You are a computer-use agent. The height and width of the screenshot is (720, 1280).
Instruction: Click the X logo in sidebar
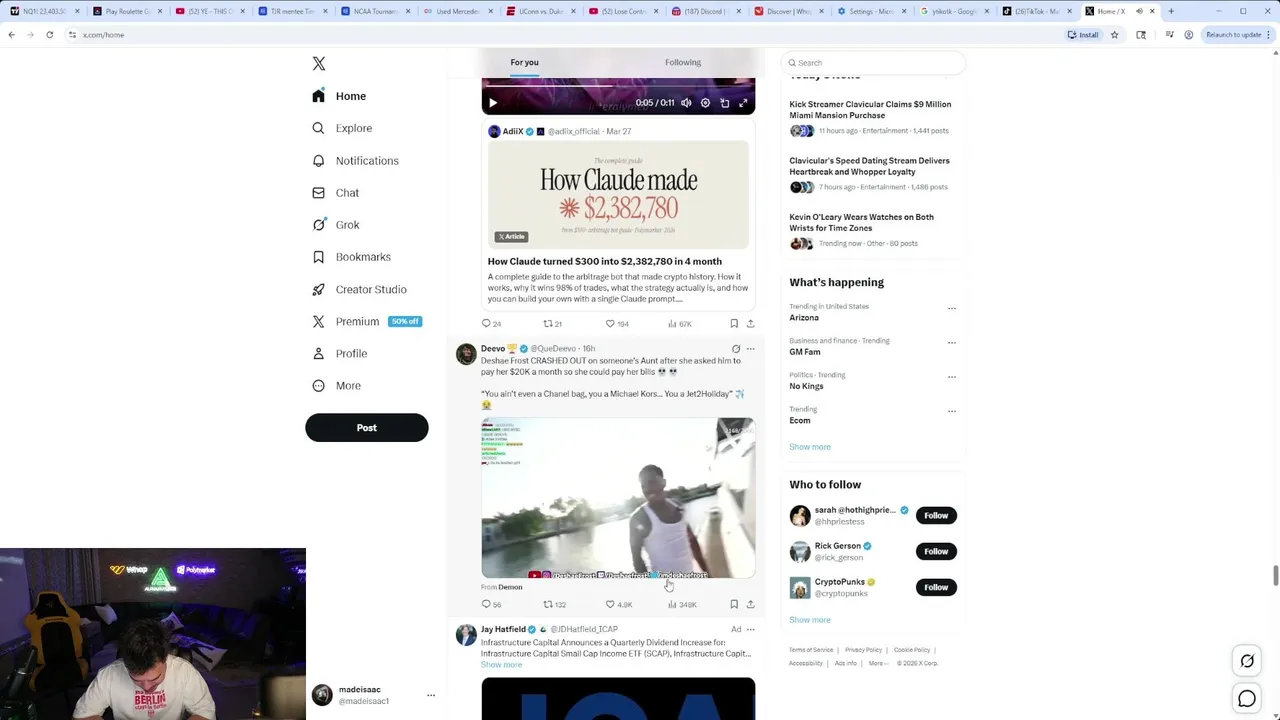click(x=319, y=63)
